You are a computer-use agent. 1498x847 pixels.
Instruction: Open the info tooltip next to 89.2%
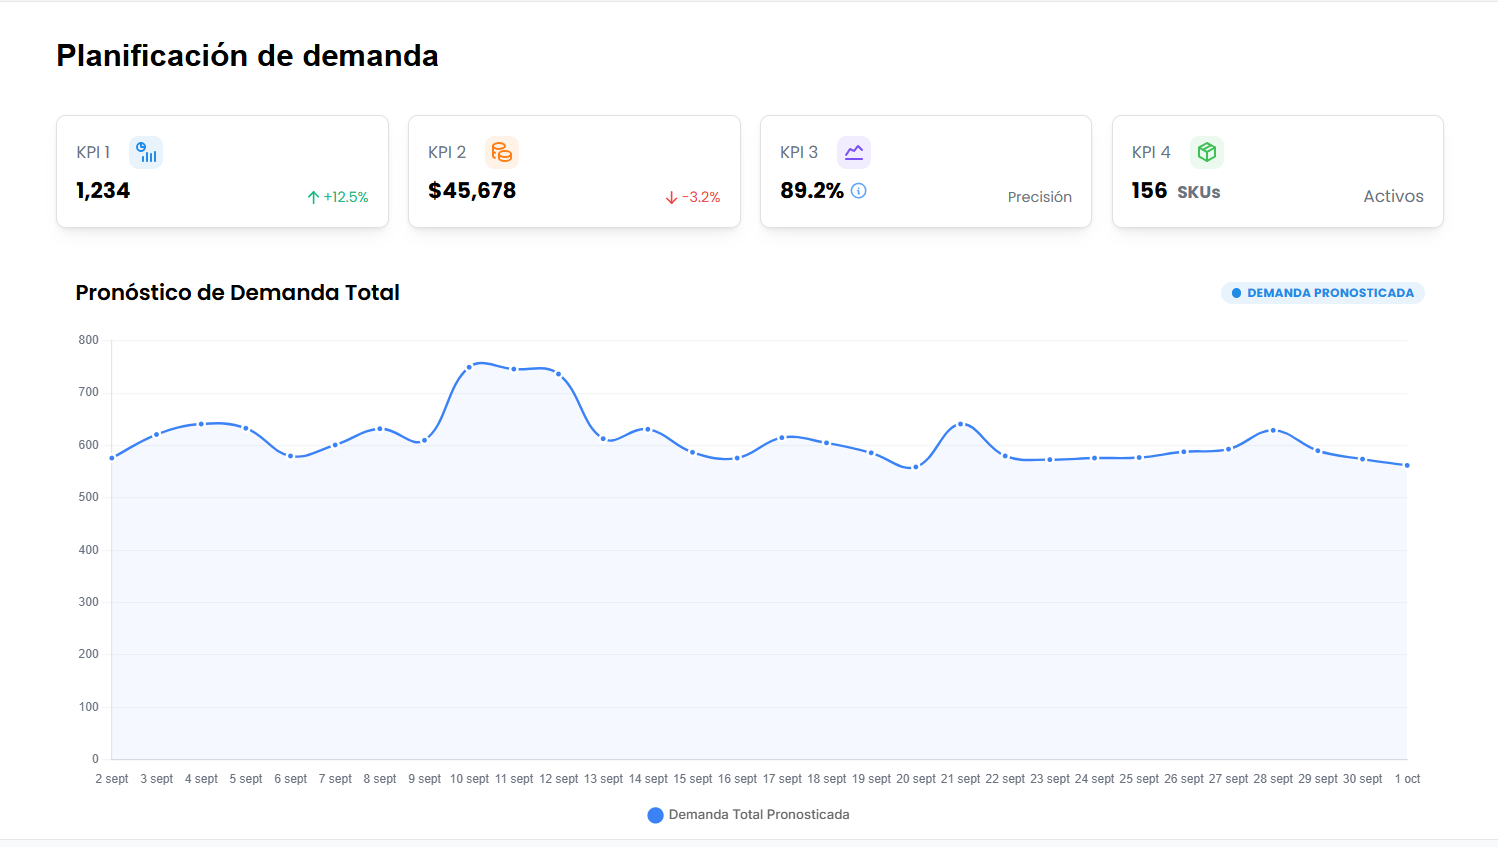pos(858,191)
